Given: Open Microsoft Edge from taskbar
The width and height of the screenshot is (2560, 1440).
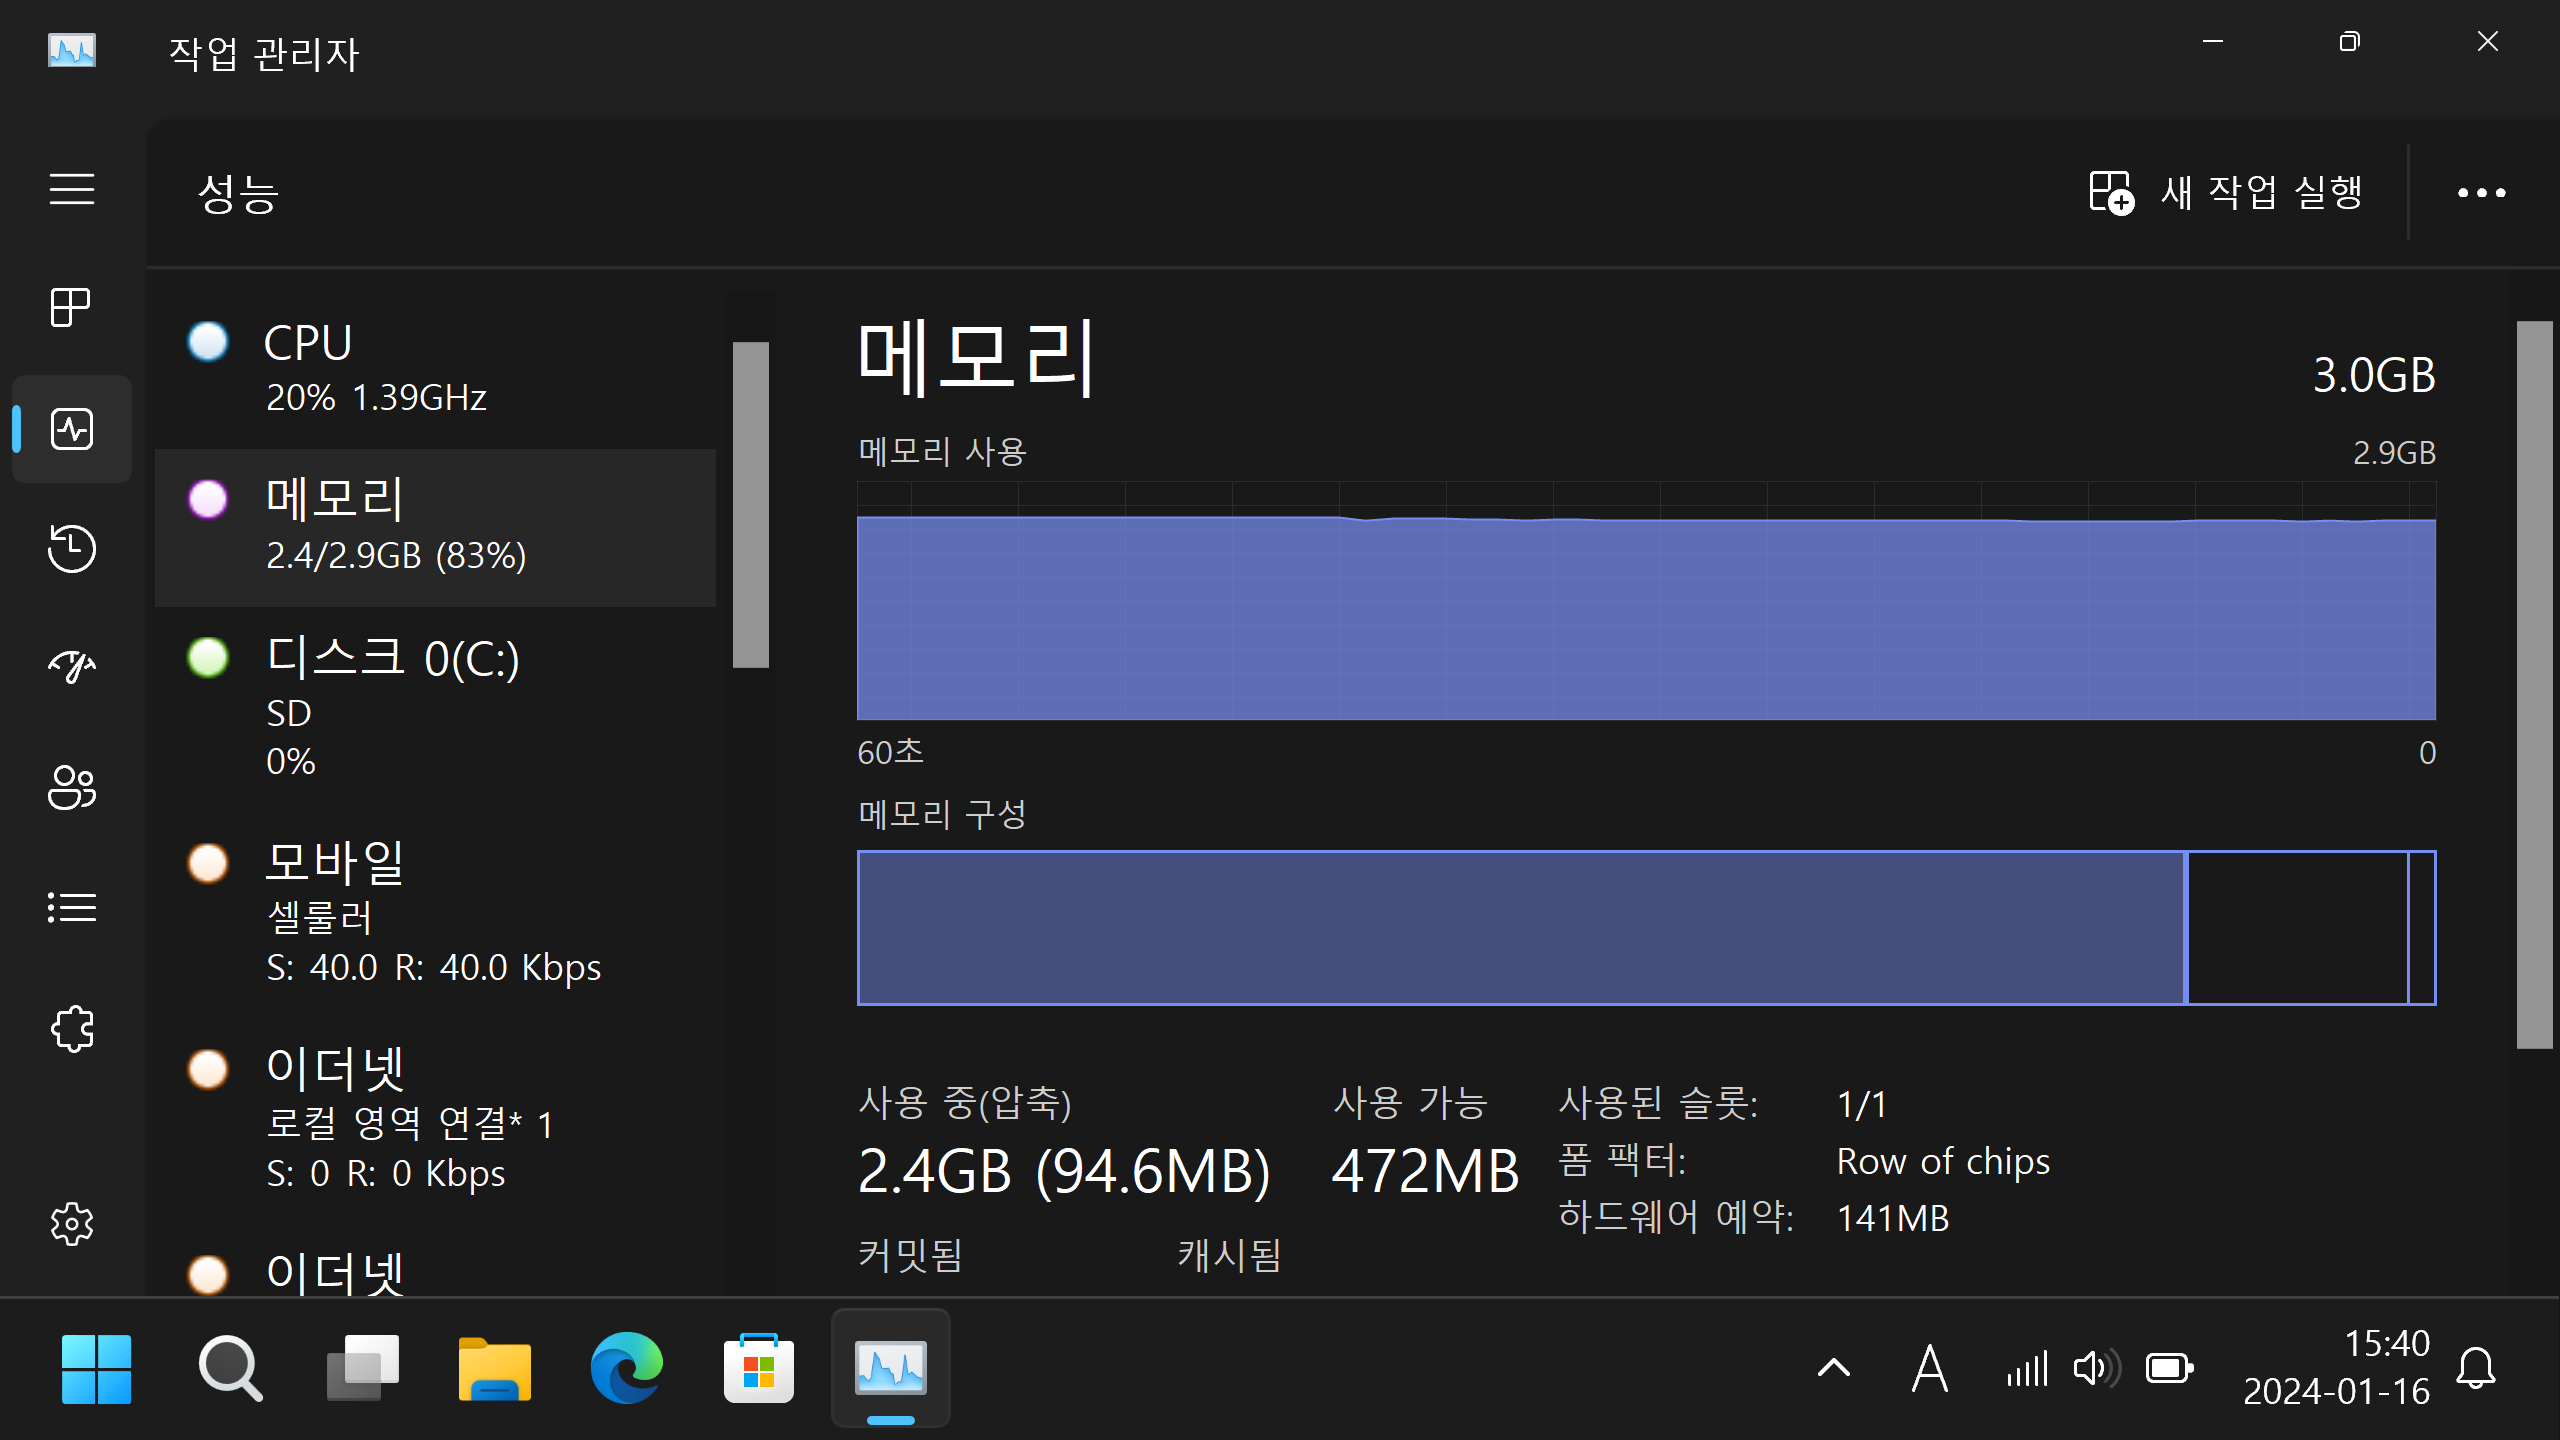Looking at the screenshot, I should pyautogui.click(x=626, y=1368).
